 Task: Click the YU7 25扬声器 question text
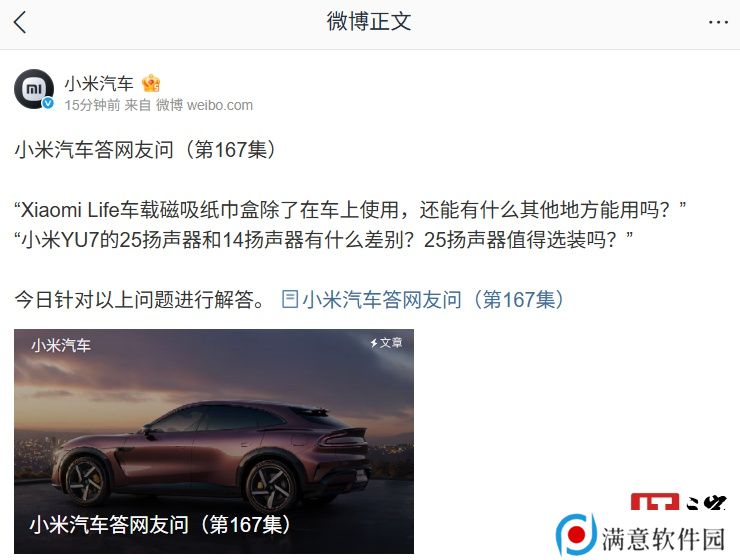(324, 240)
